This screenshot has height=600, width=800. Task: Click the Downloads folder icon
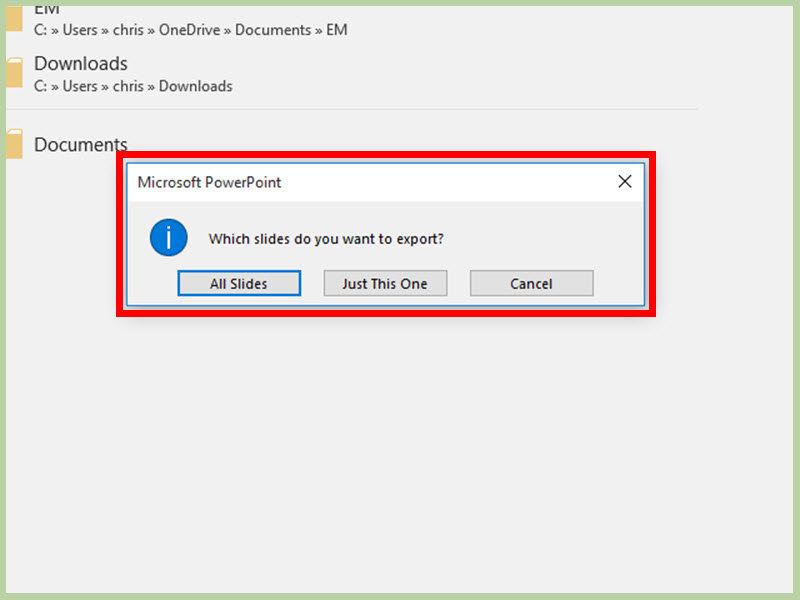pos(14,72)
